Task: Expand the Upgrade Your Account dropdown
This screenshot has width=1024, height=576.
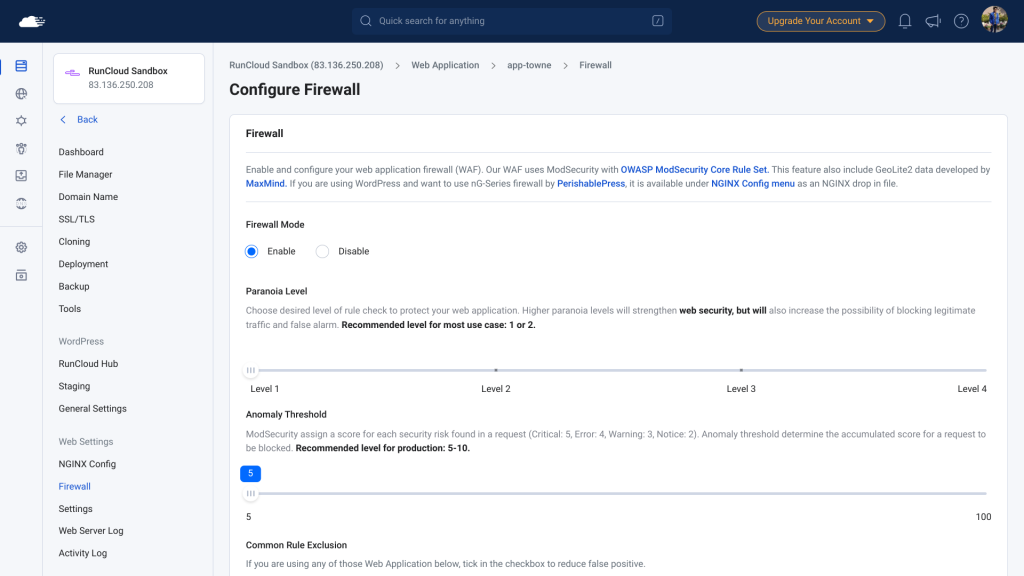Action: [x=820, y=21]
